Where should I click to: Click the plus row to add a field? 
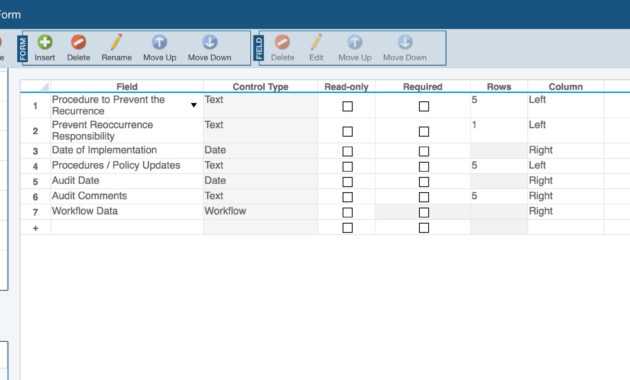[x=35, y=228]
